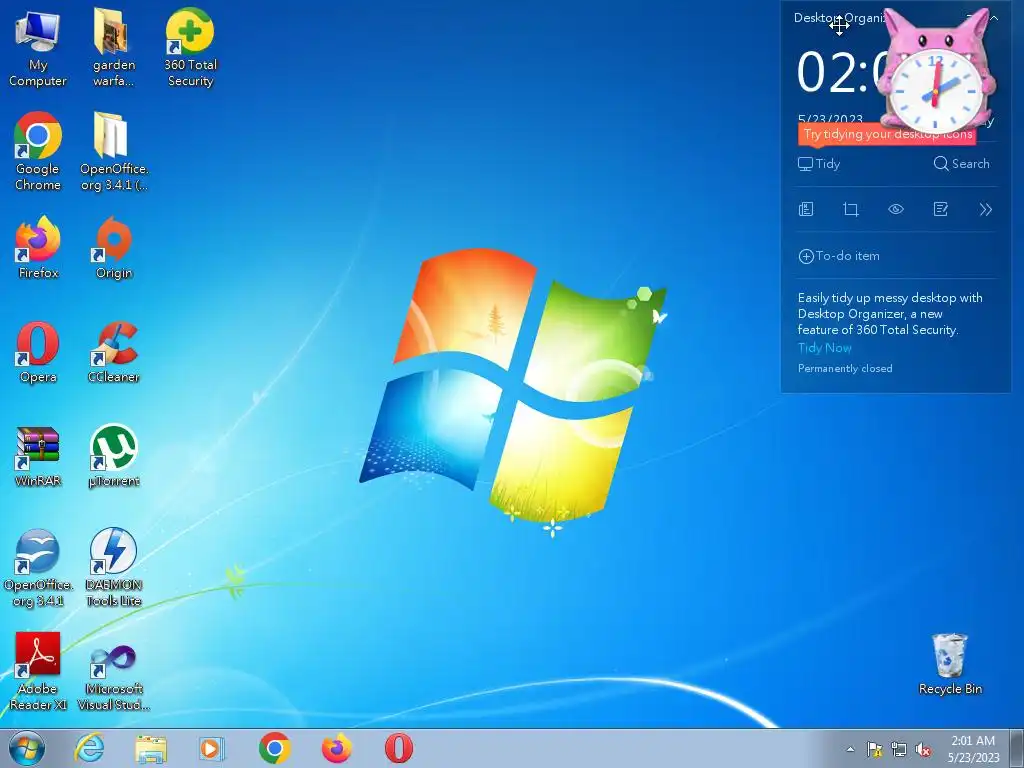Open Internet Explorer from taskbar
Image resolution: width=1024 pixels, height=768 pixels.
89,748
